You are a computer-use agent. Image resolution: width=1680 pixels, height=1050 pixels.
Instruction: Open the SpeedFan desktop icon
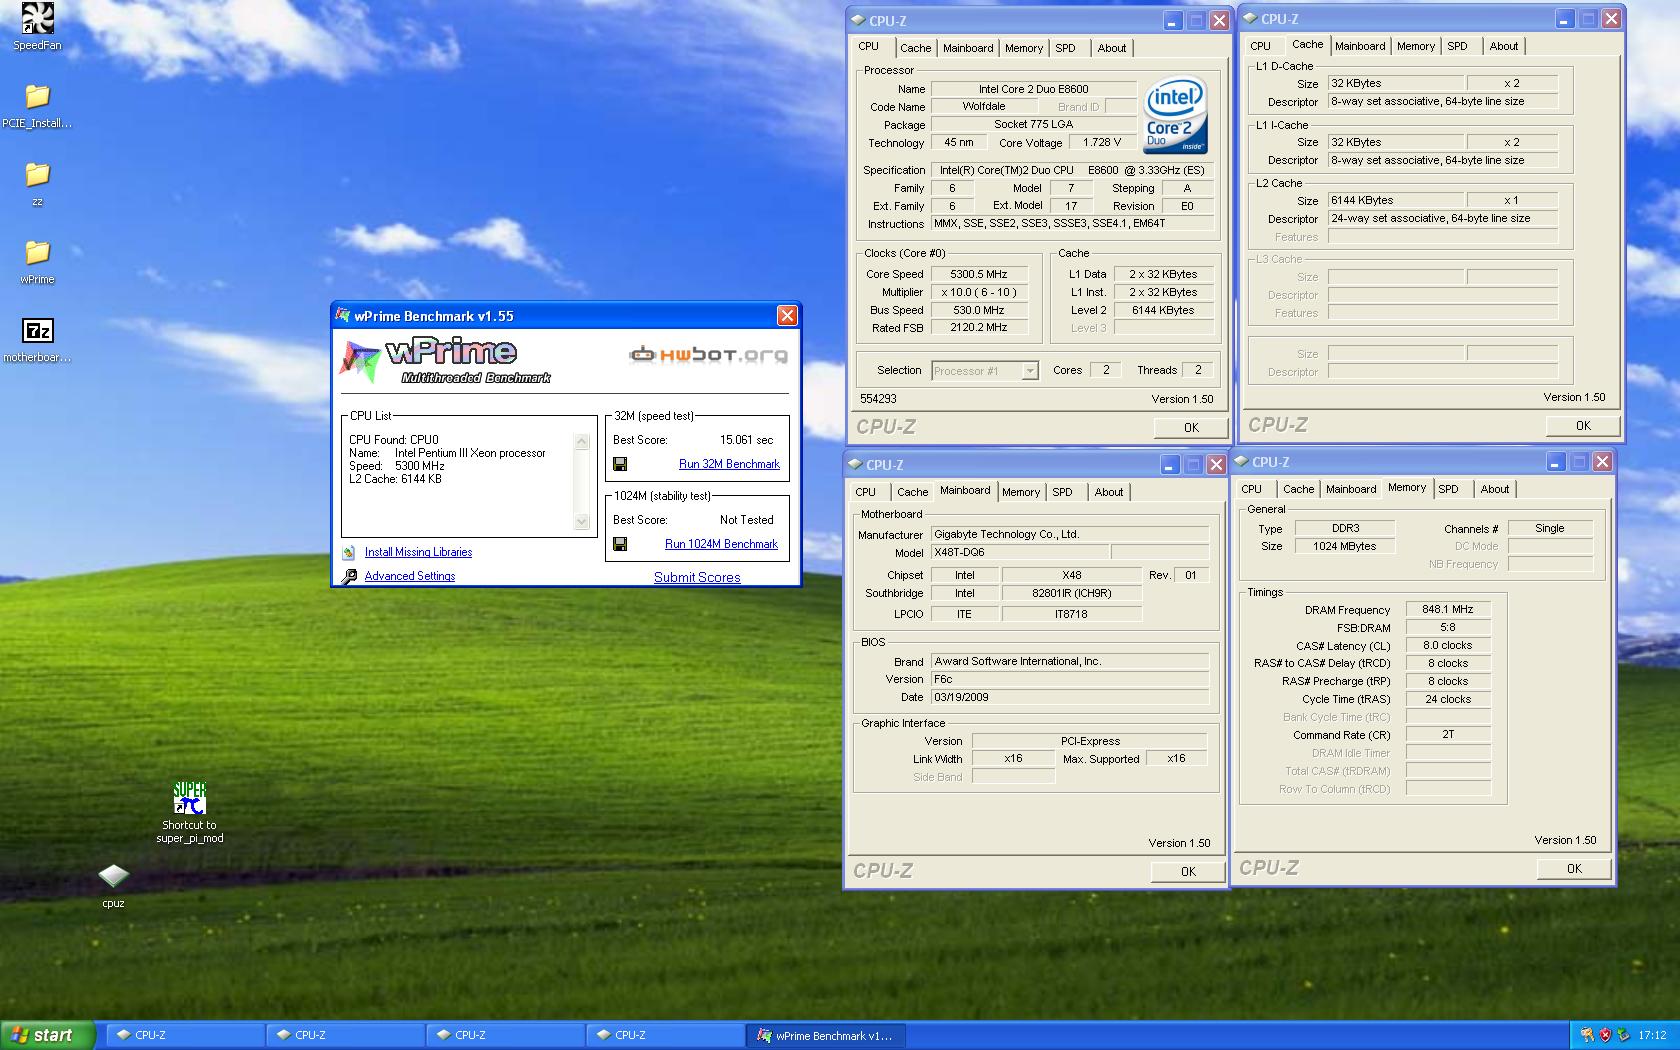(37, 18)
